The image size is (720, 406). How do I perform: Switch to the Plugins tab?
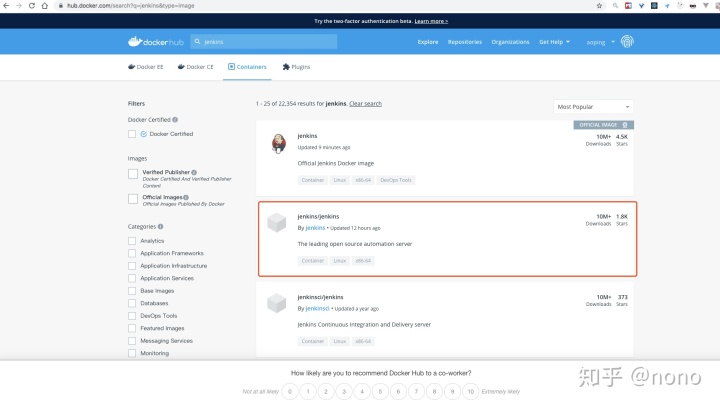[296, 67]
